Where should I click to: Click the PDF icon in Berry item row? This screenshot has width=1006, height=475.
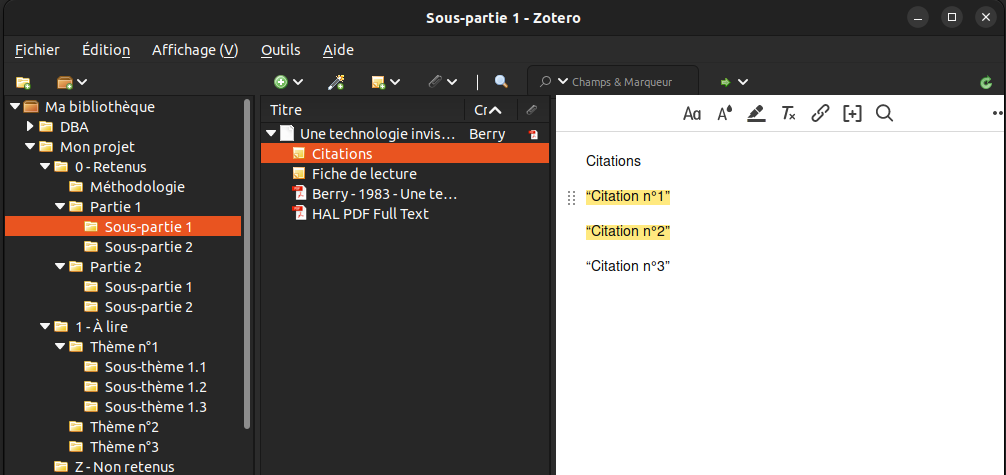pos(533,135)
